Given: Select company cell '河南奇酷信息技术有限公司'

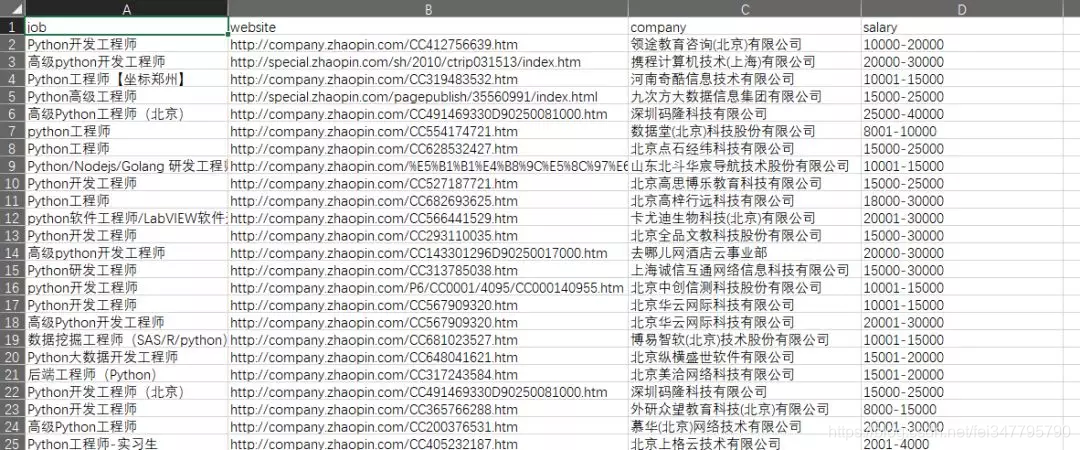Looking at the screenshot, I should point(745,79).
